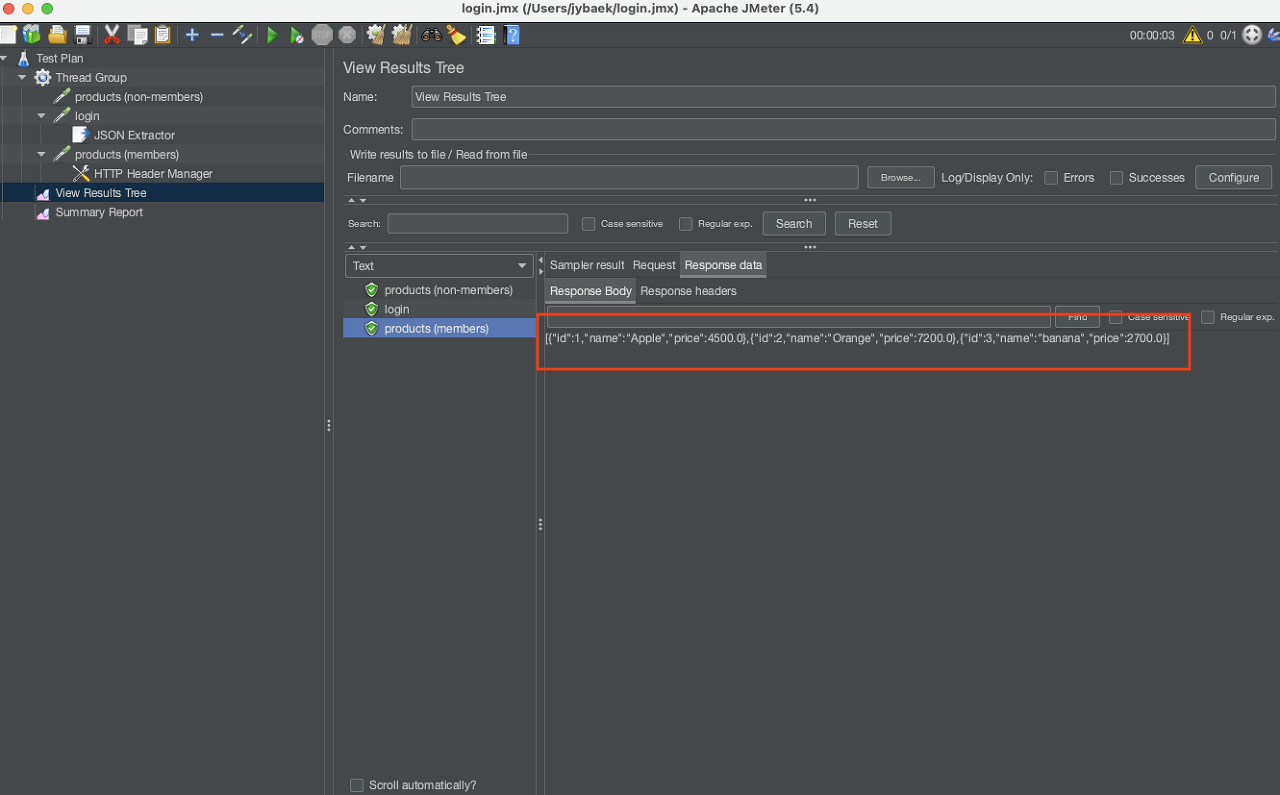
Task: Click the green shield beside login result
Action: [372, 309]
